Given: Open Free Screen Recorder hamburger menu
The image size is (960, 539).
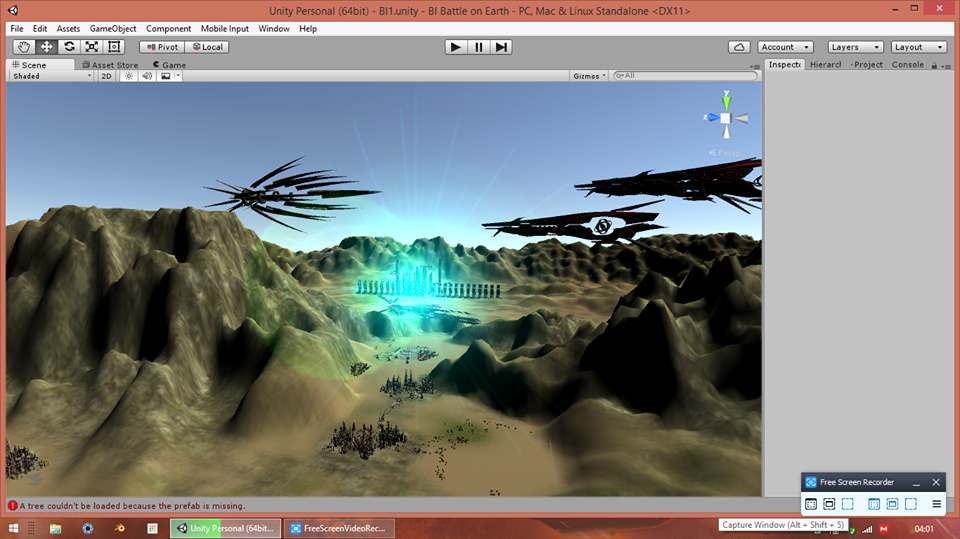Looking at the screenshot, I should 937,504.
